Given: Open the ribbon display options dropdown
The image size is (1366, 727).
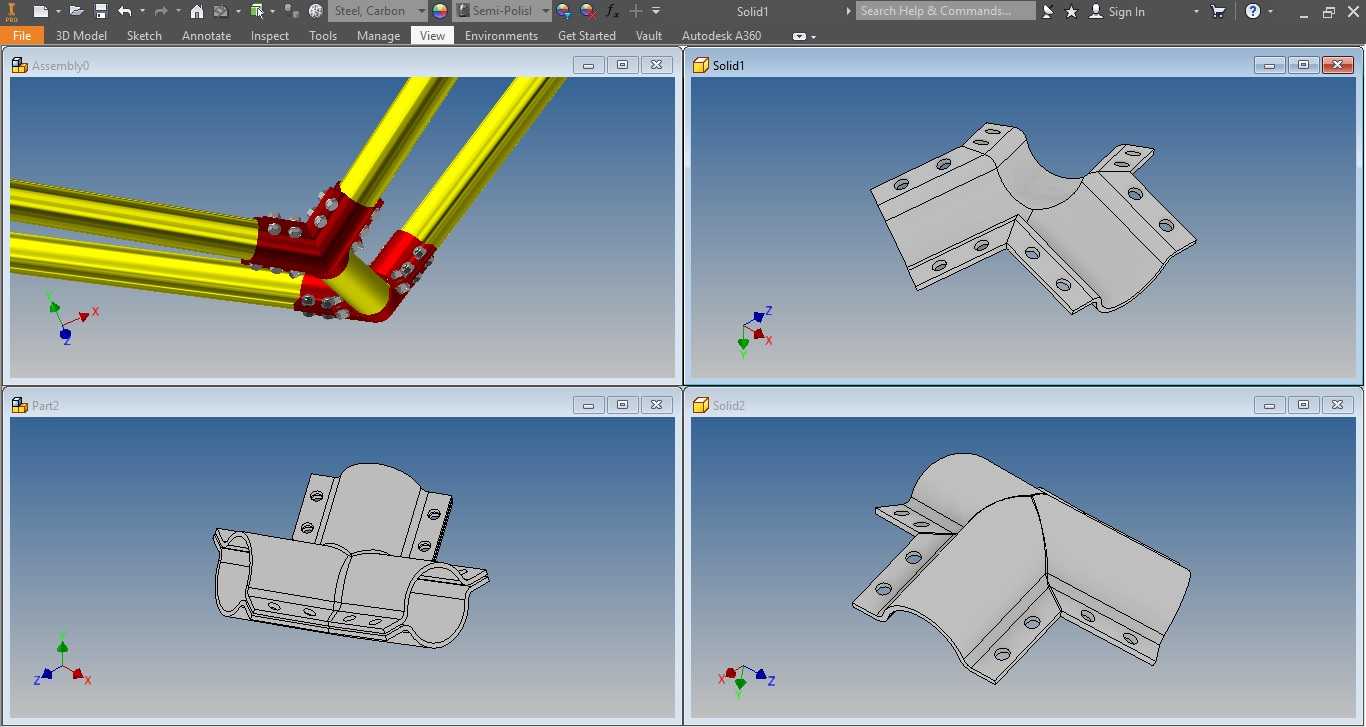Looking at the screenshot, I should click(805, 36).
